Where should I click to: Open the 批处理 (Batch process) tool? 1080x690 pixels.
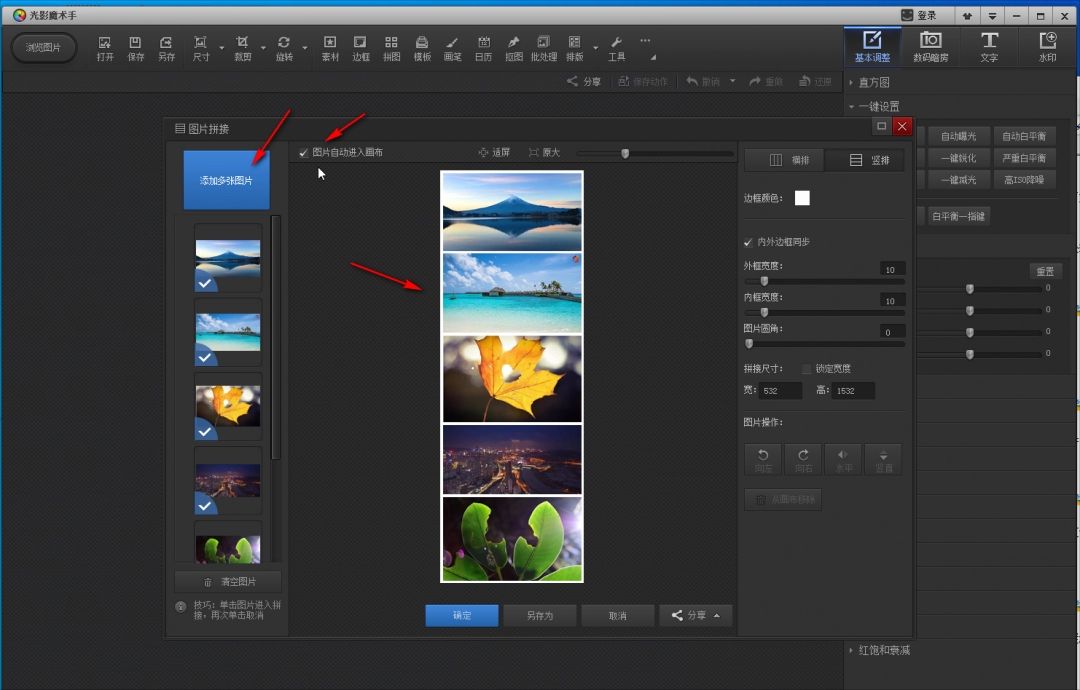(x=543, y=48)
